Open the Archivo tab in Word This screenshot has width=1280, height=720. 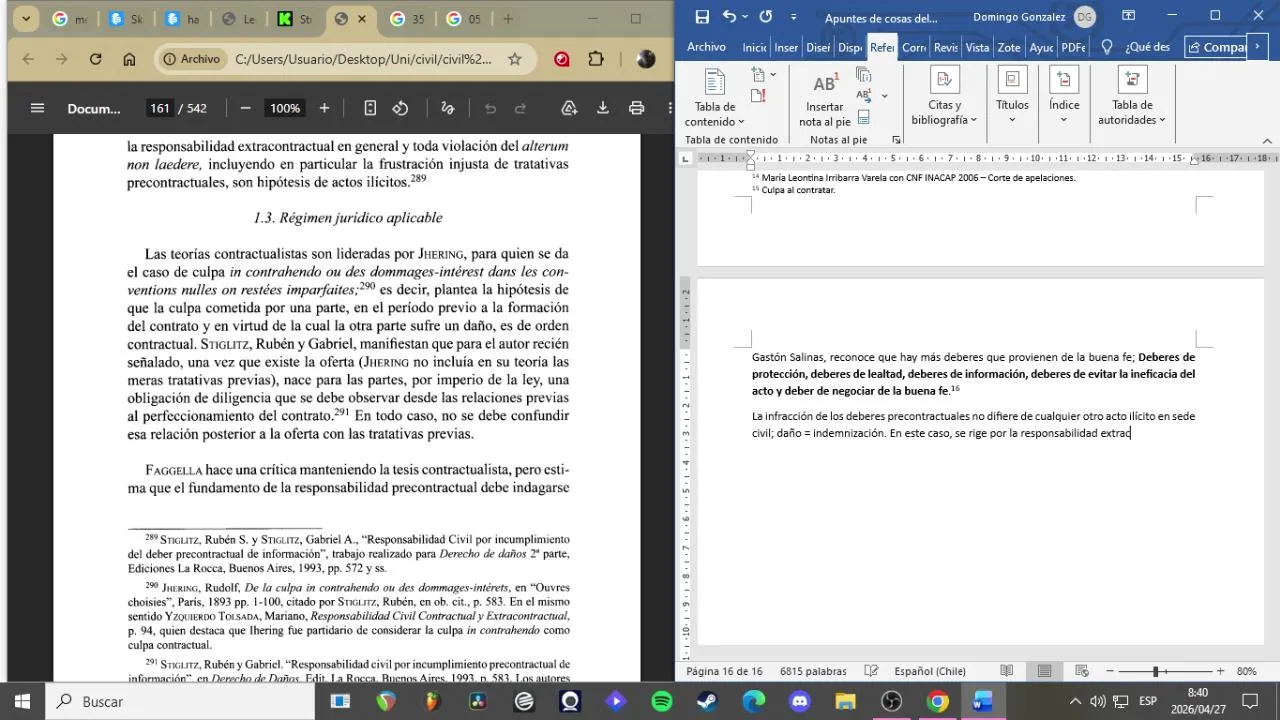coord(706,47)
